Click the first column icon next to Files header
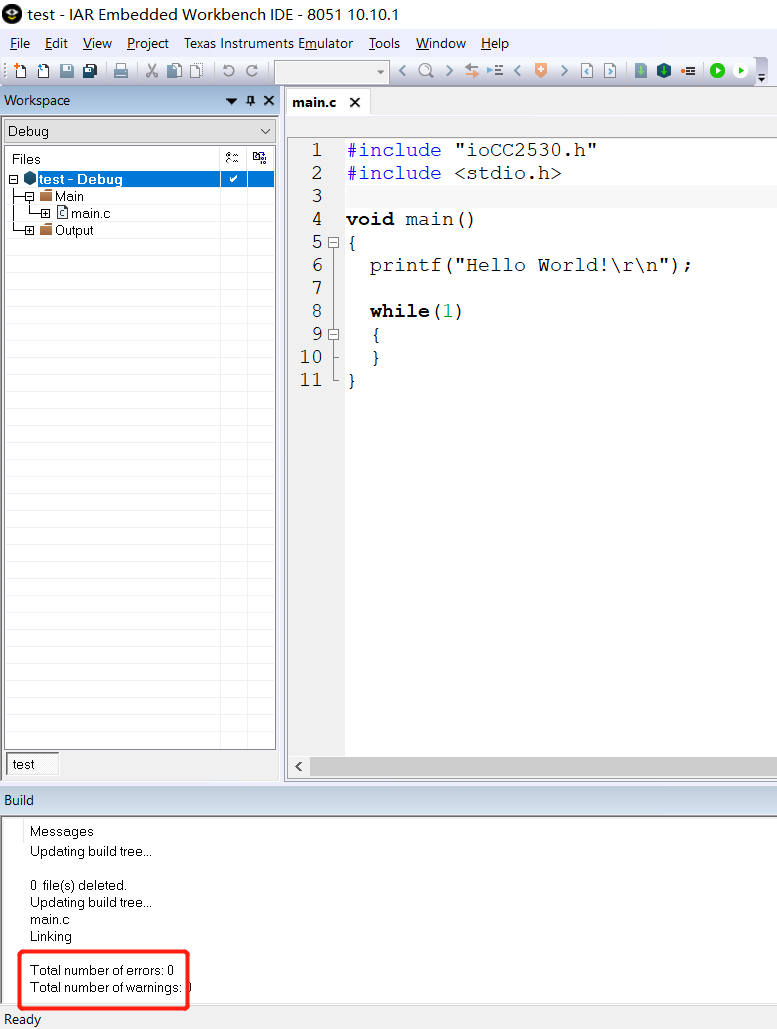Image resolution: width=777 pixels, height=1029 pixels. (232, 158)
